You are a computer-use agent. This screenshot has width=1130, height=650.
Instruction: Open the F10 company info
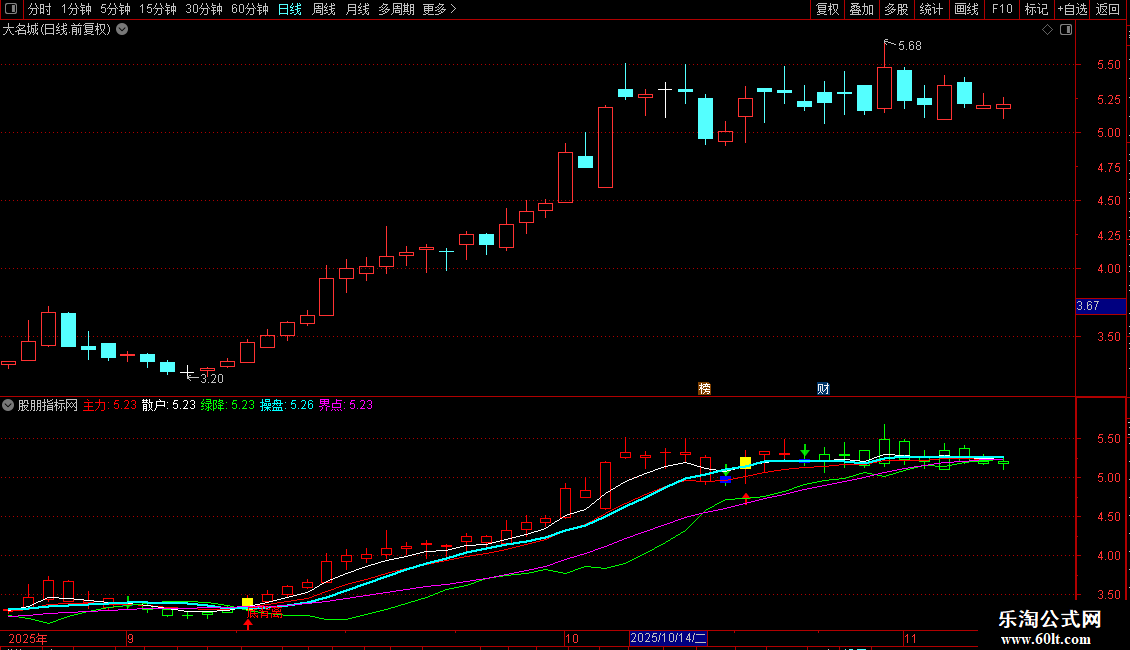(x=1002, y=9)
